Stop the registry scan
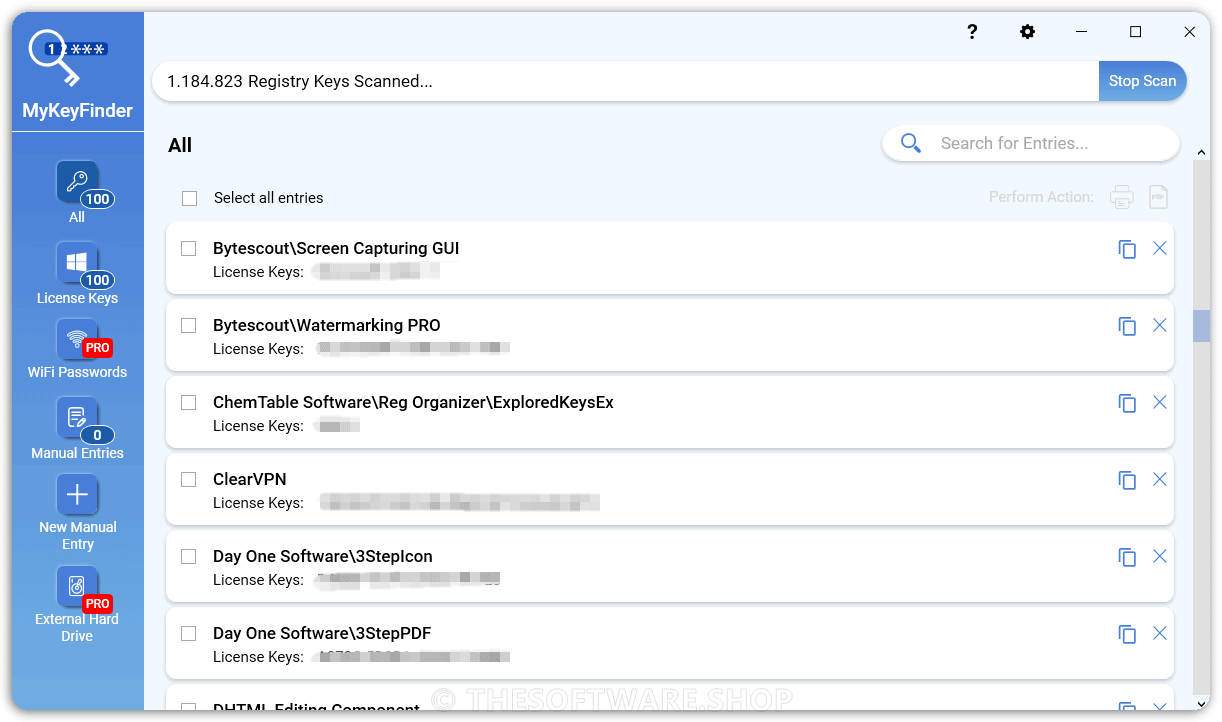Image resolution: width=1222 pixels, height=722 pixels. click(x=1142, y=81)
